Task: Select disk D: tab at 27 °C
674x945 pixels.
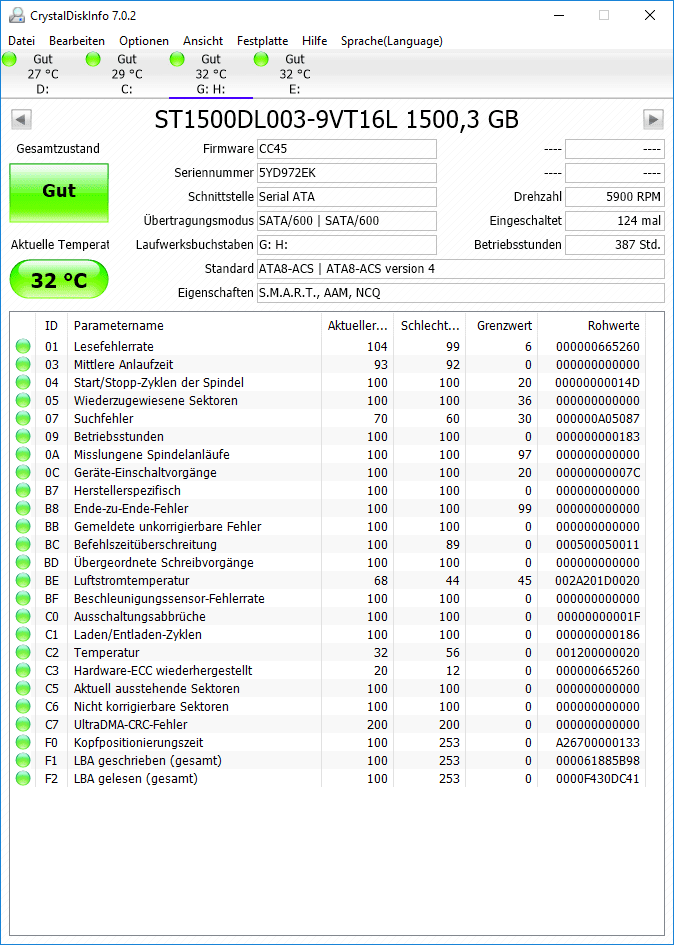Action: 42,74
